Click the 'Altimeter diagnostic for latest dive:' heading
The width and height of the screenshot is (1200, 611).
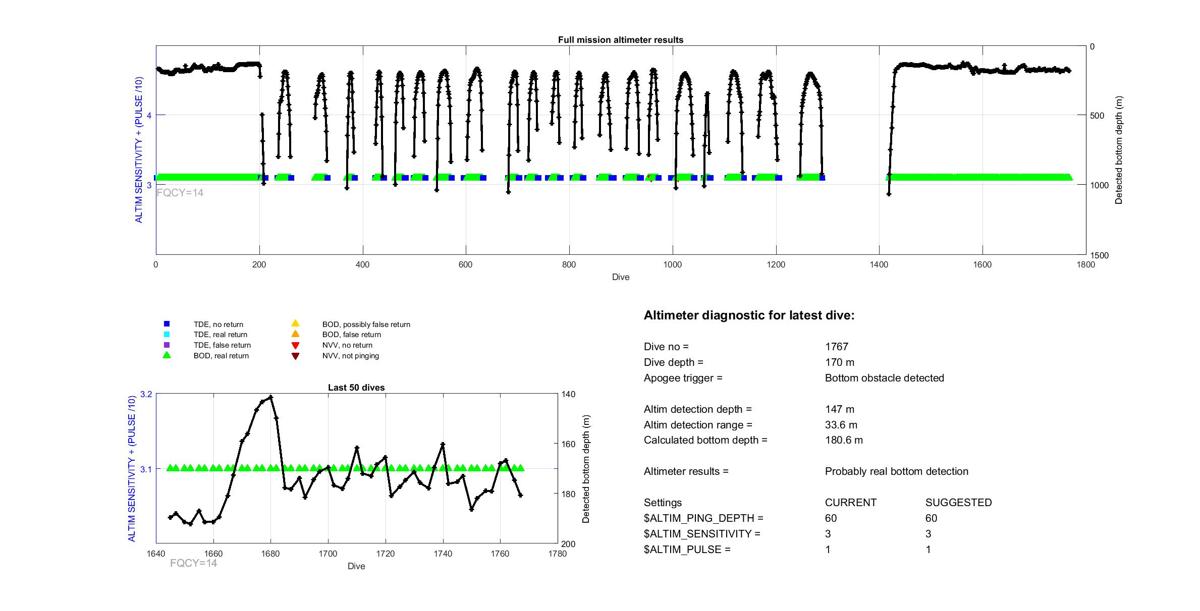(x=749, y=316)
